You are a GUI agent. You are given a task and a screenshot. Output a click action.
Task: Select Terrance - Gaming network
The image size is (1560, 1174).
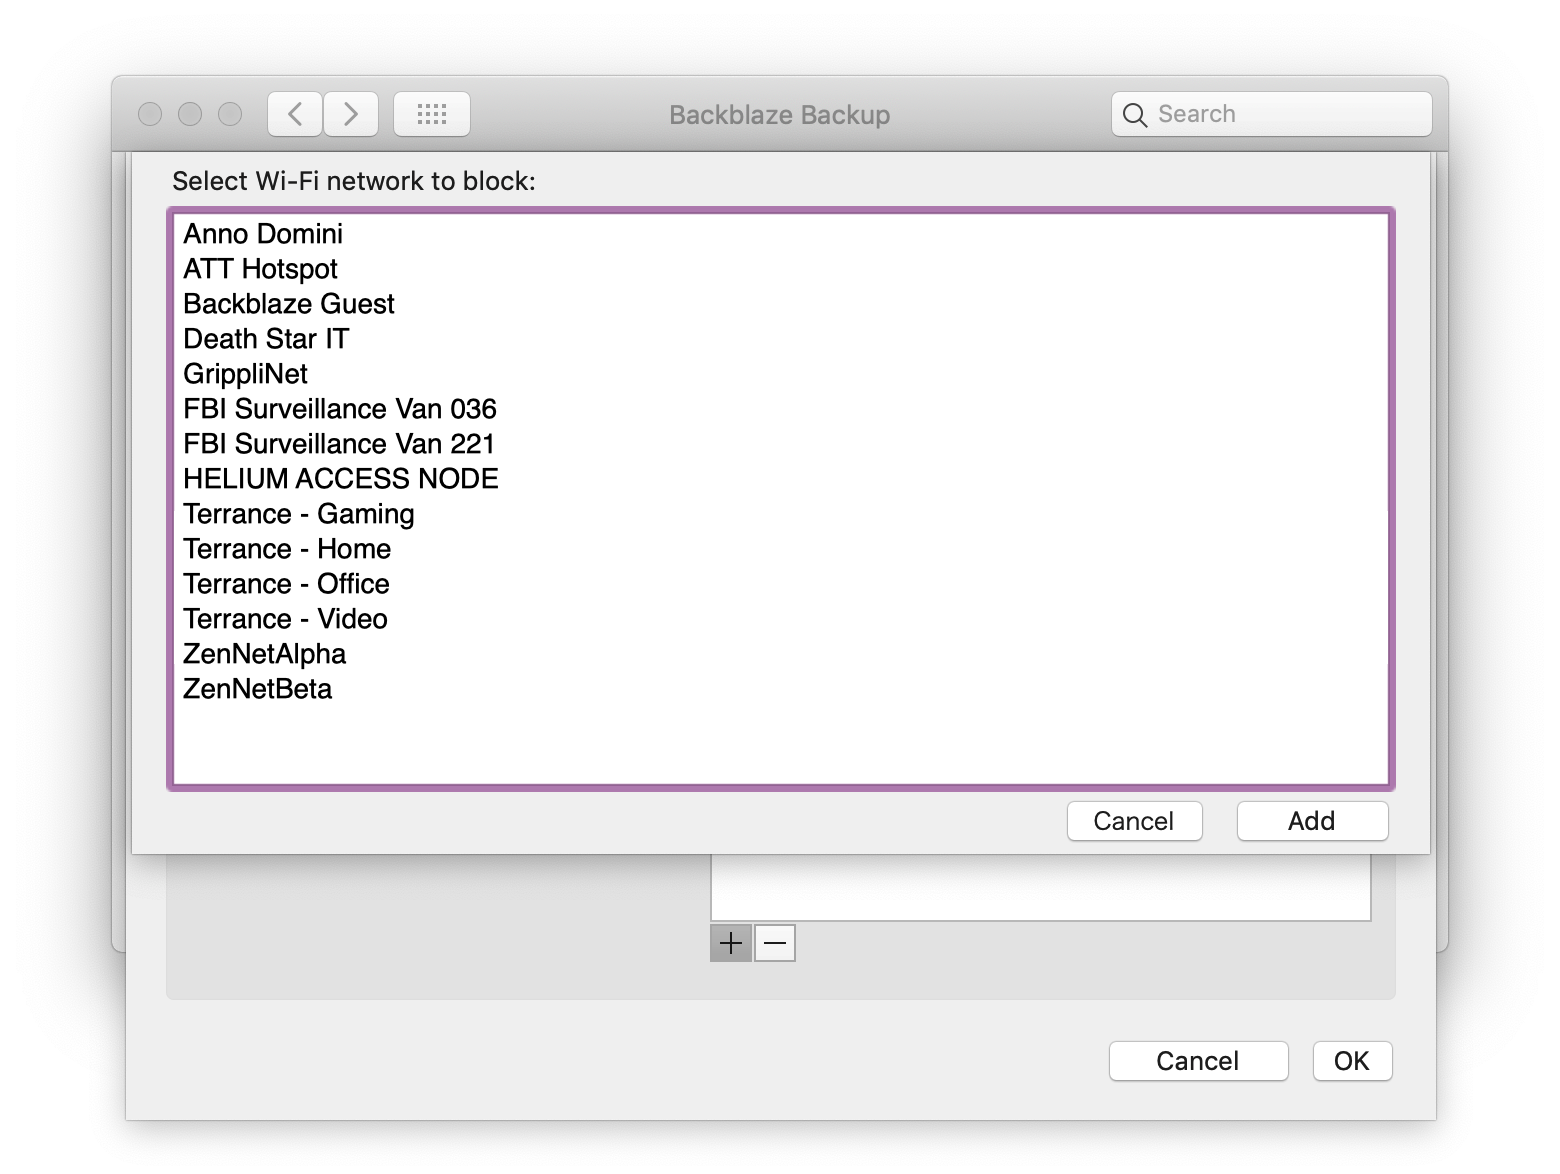(x=780, y=514)
